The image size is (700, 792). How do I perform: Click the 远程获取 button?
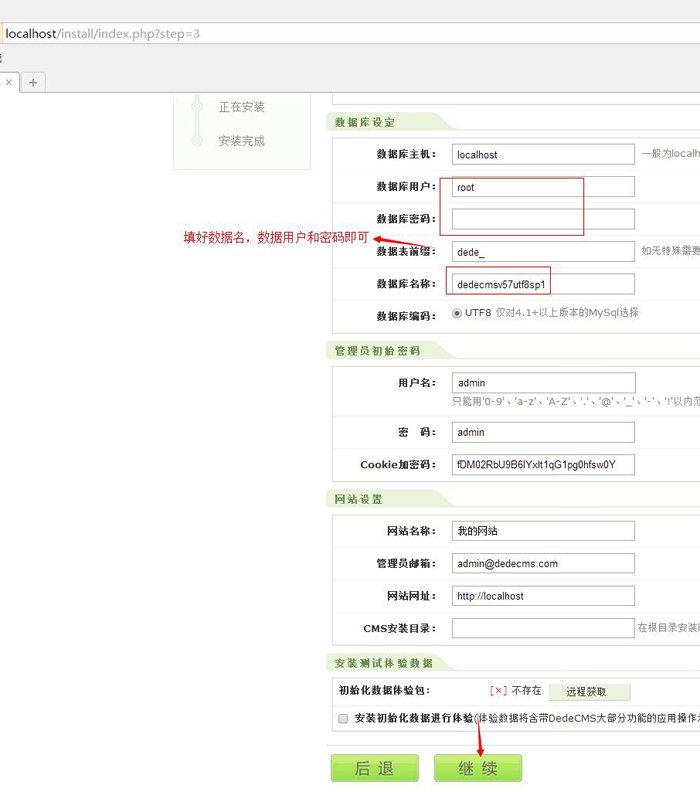click(x=589, y=691)
